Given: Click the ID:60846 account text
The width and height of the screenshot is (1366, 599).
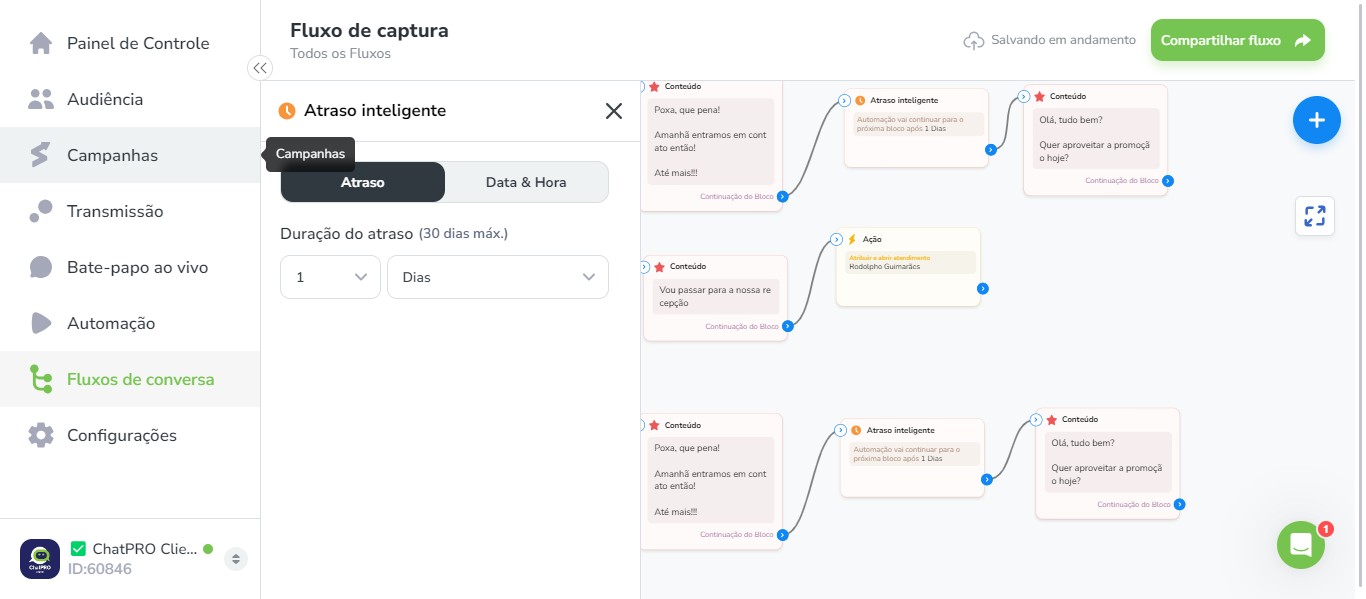Looking at the screenshot, I should (99, 569).
